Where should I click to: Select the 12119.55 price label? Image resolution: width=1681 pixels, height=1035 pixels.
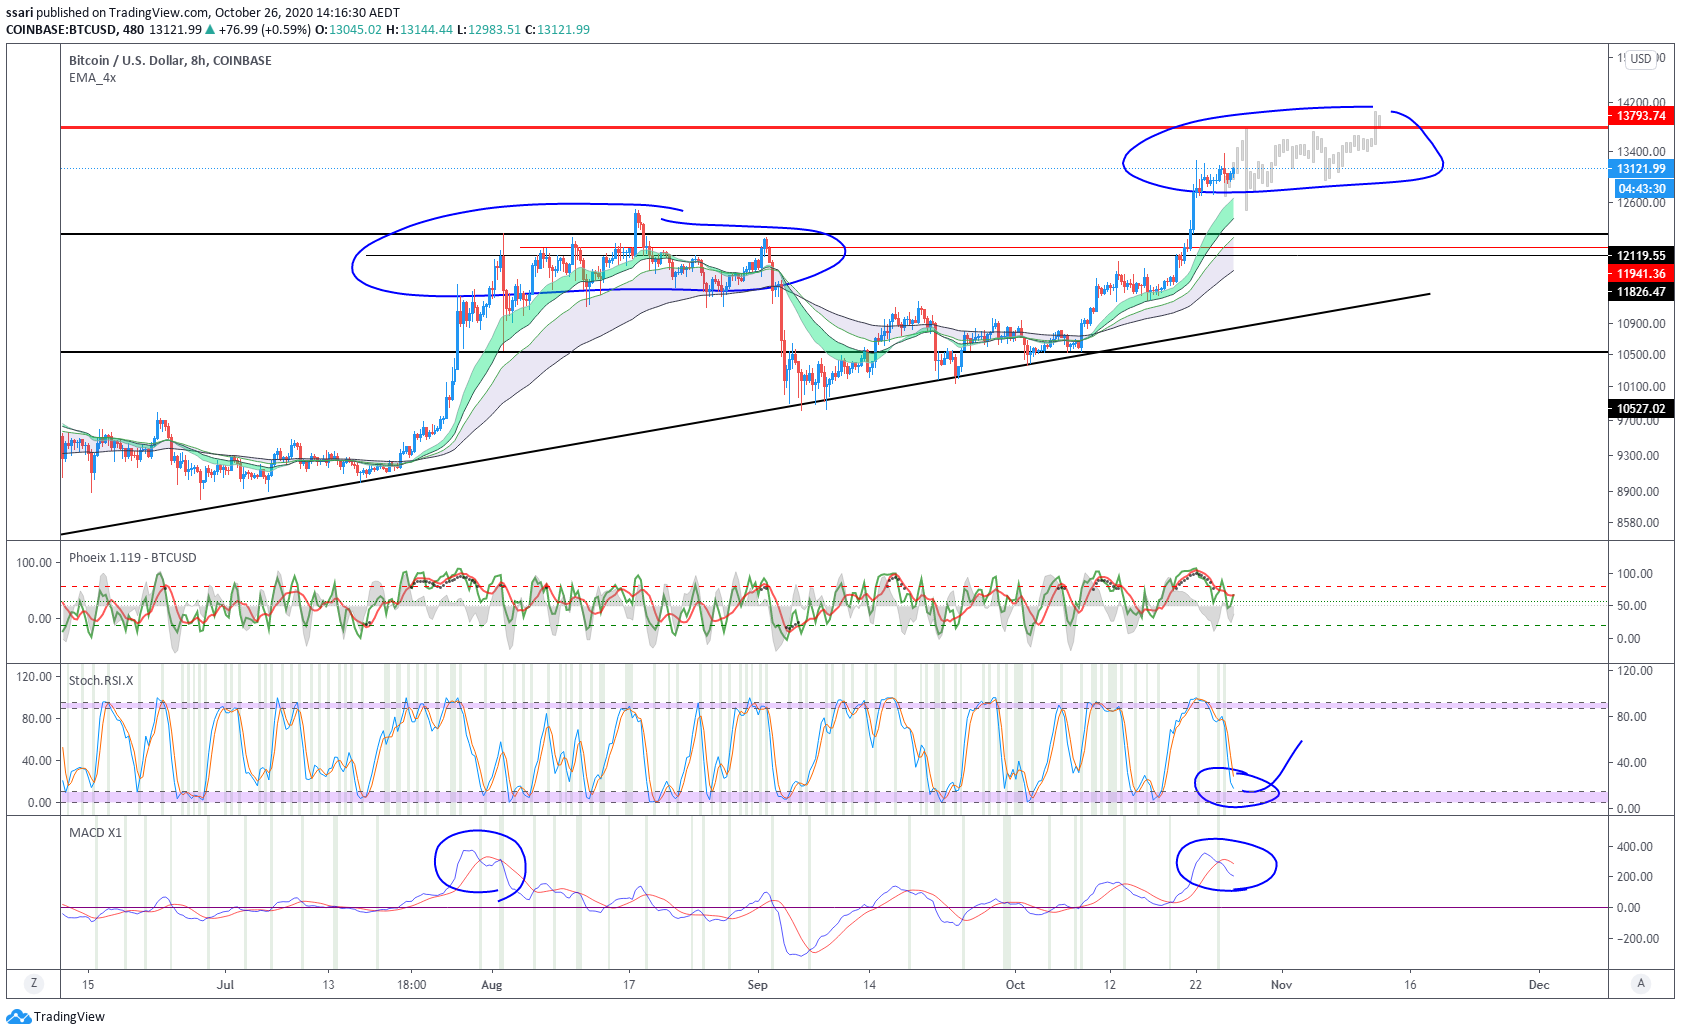click(1641, 256)
